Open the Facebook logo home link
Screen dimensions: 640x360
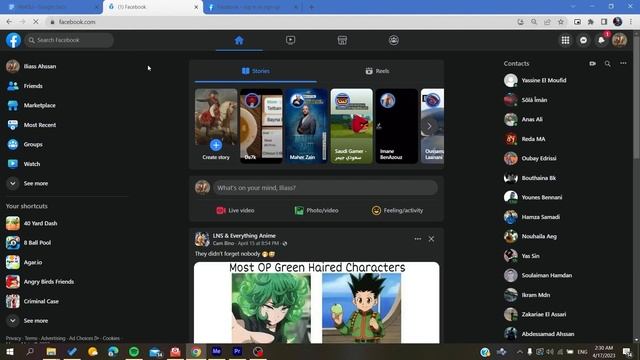coord(13,40)
